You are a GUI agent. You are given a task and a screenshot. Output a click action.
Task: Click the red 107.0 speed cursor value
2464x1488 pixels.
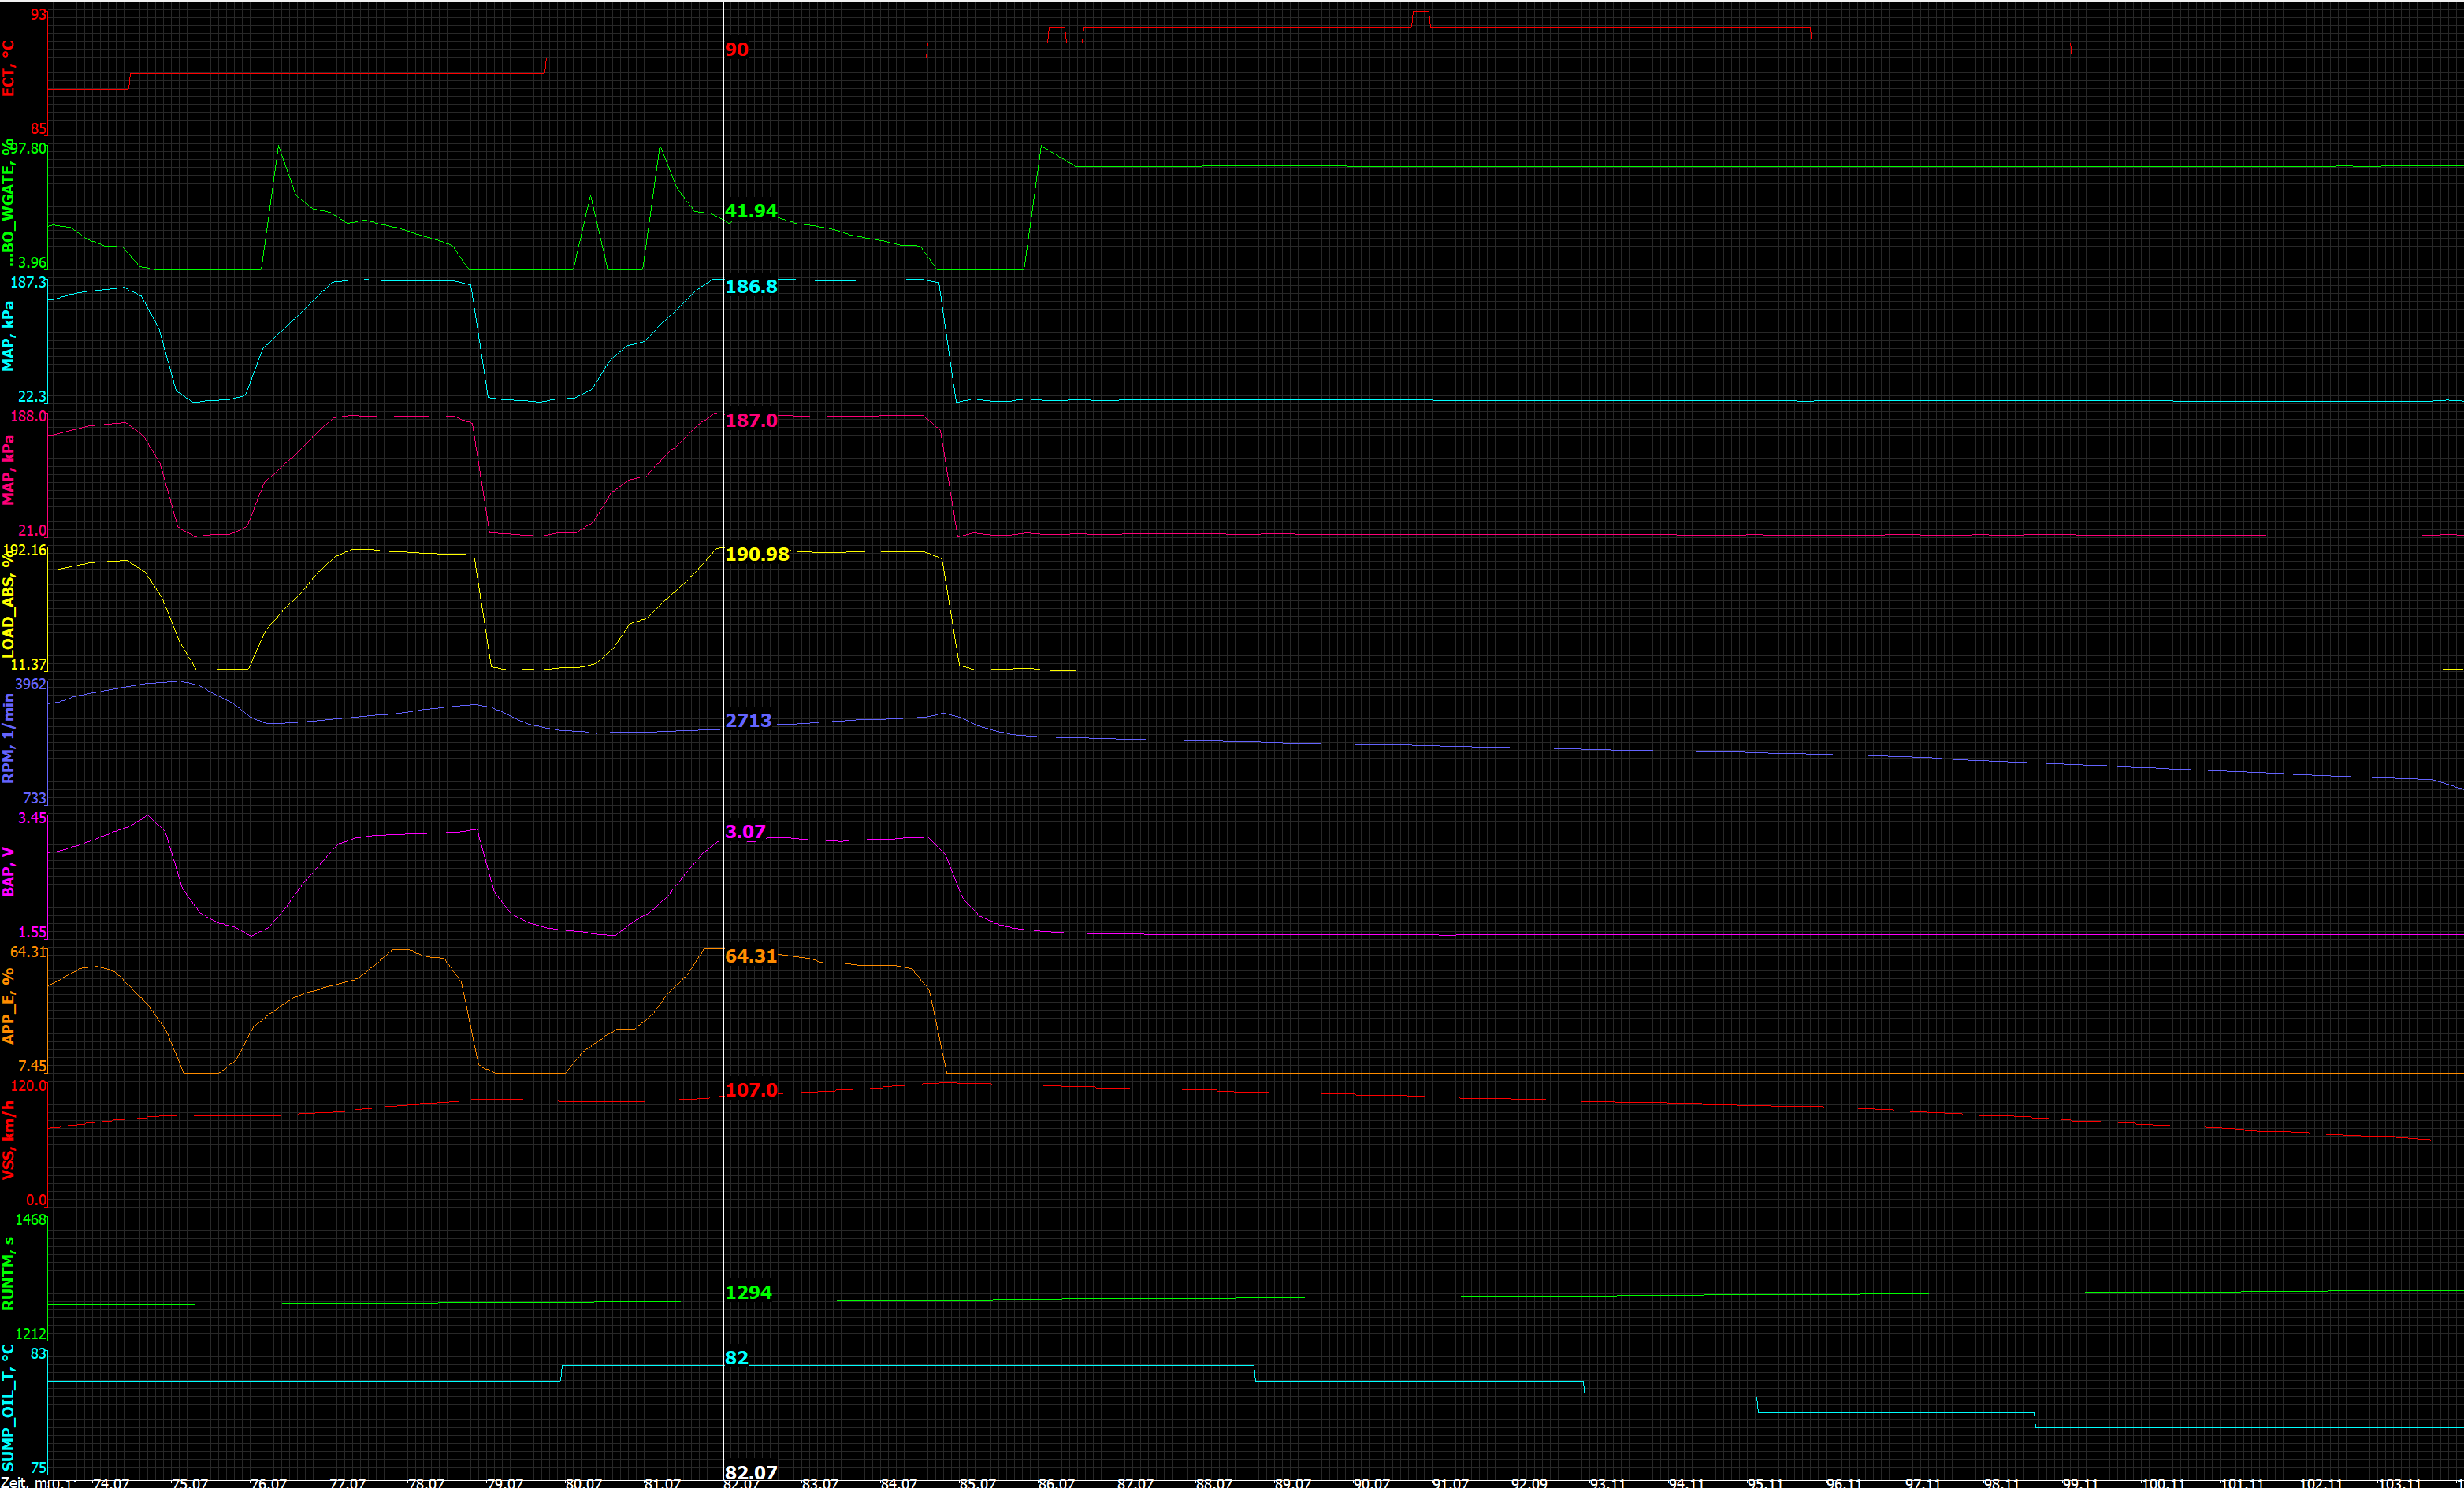tap(750, 1090)
